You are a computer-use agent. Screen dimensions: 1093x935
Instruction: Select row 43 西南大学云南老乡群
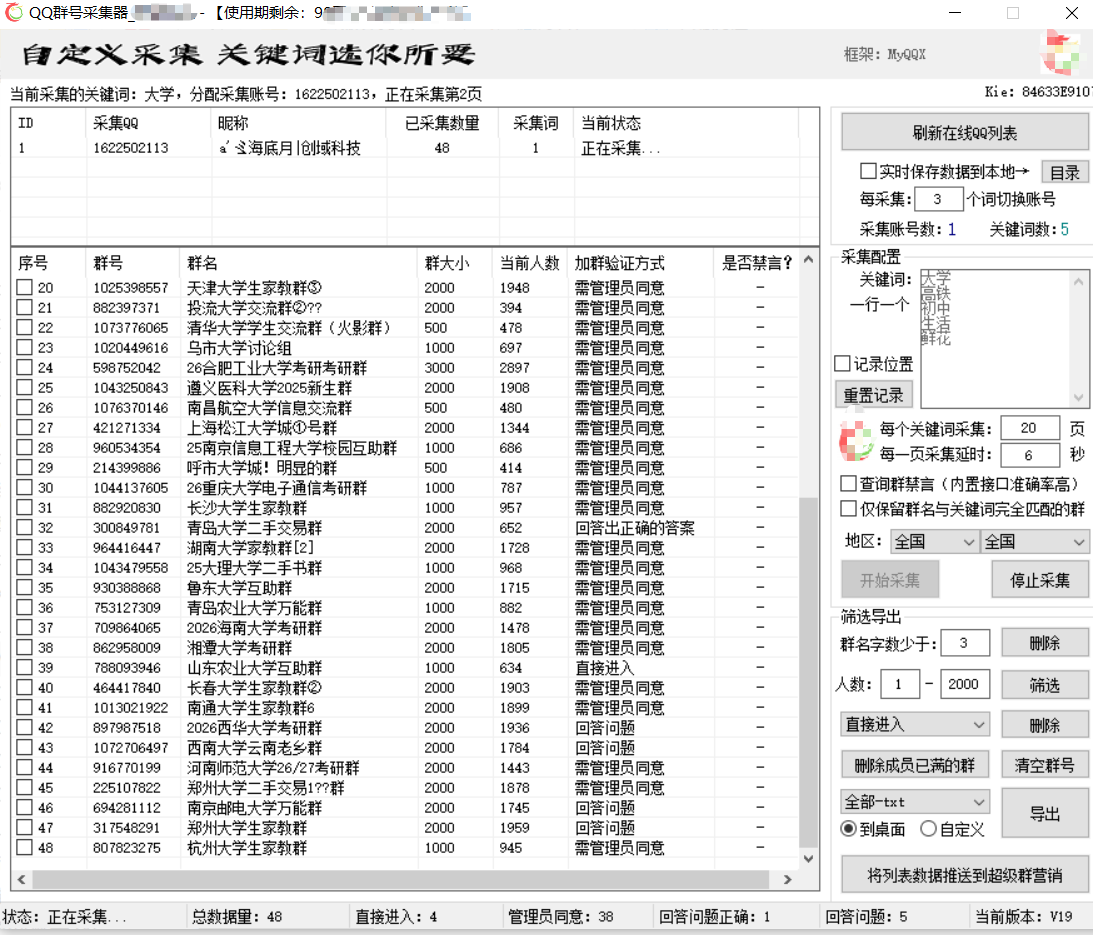click(x=407, y=747)
